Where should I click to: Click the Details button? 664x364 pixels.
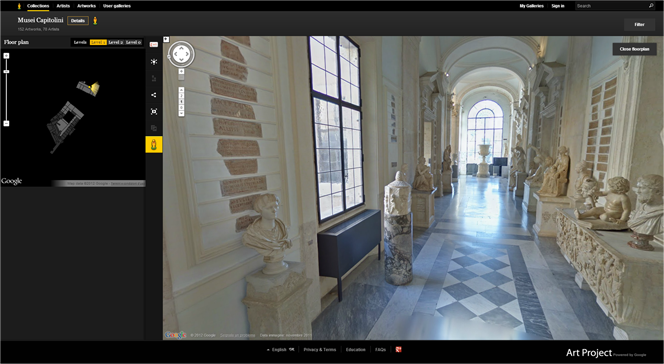78,20
